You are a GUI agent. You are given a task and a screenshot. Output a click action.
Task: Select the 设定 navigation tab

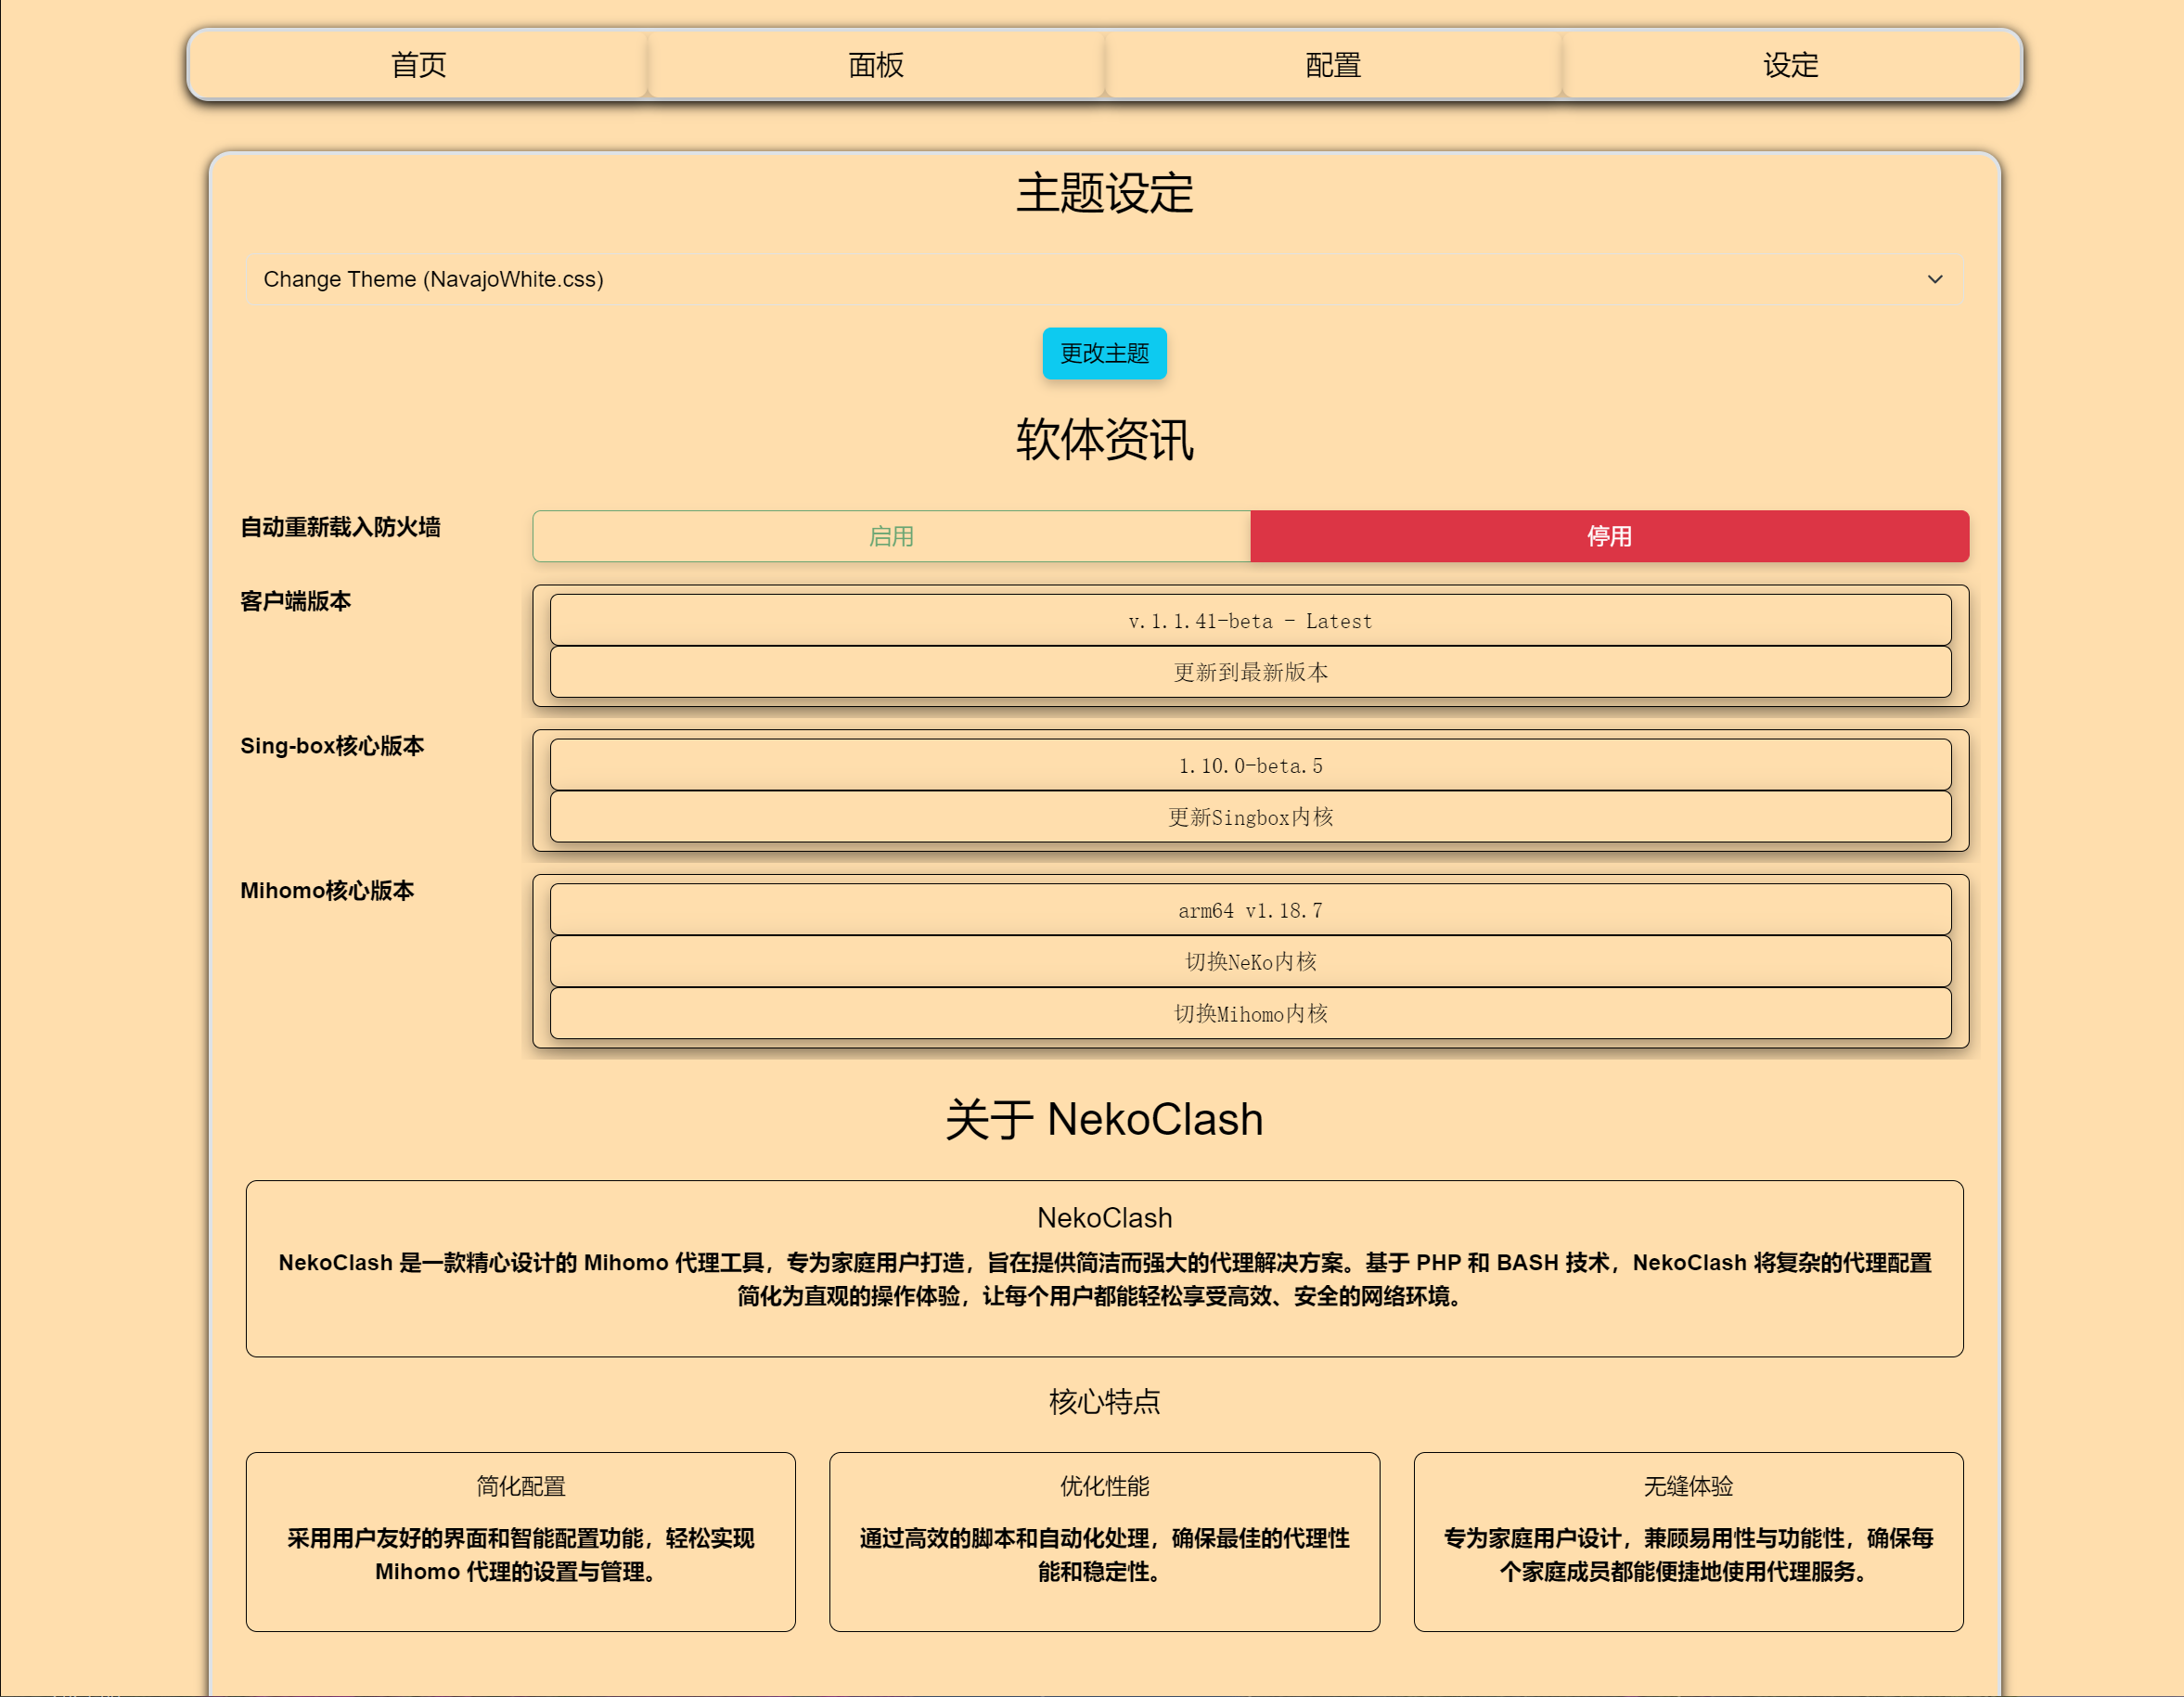[1791, 65]
